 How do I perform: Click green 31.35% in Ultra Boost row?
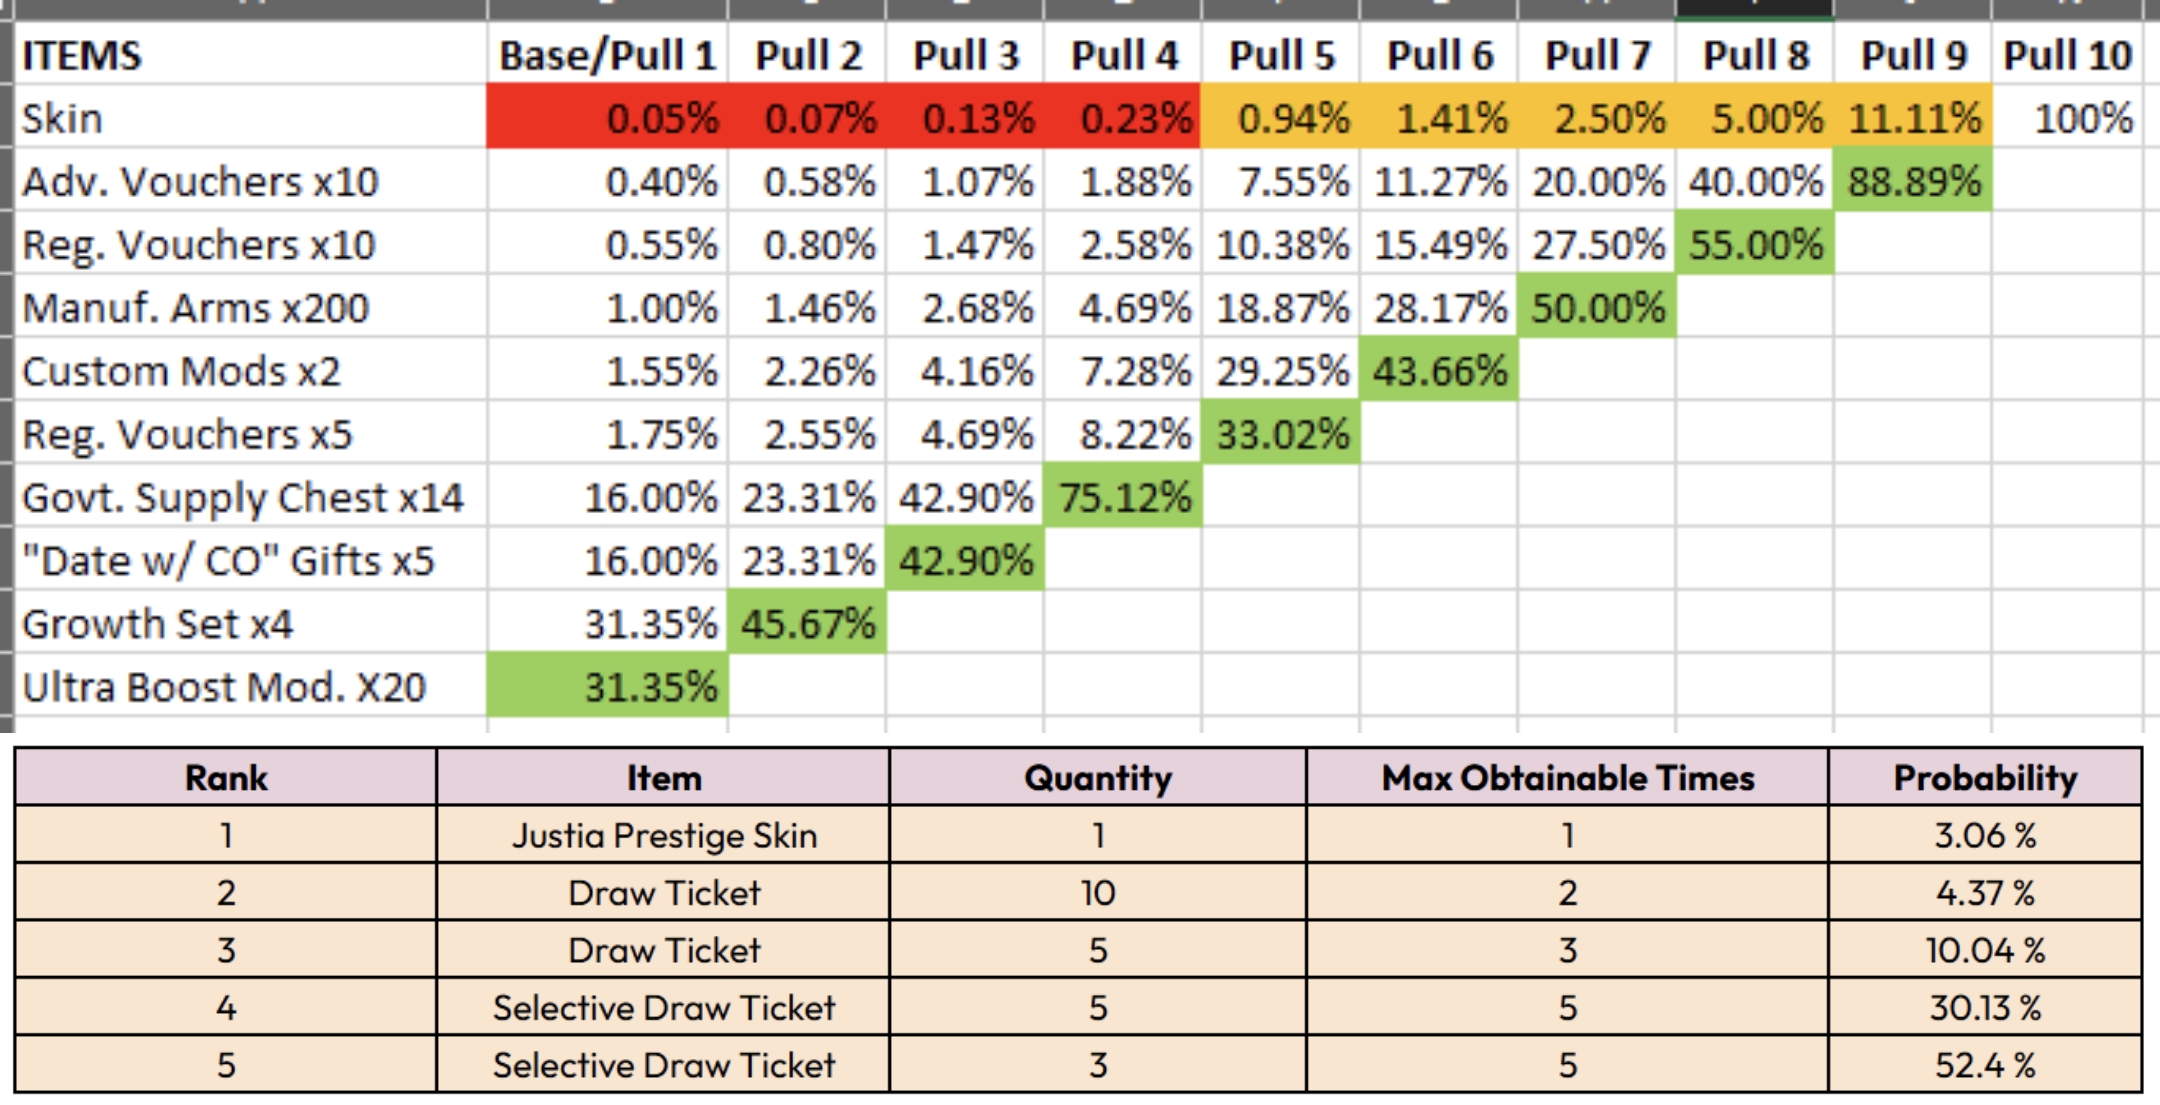pyautogui.click(x=607, y=686)
